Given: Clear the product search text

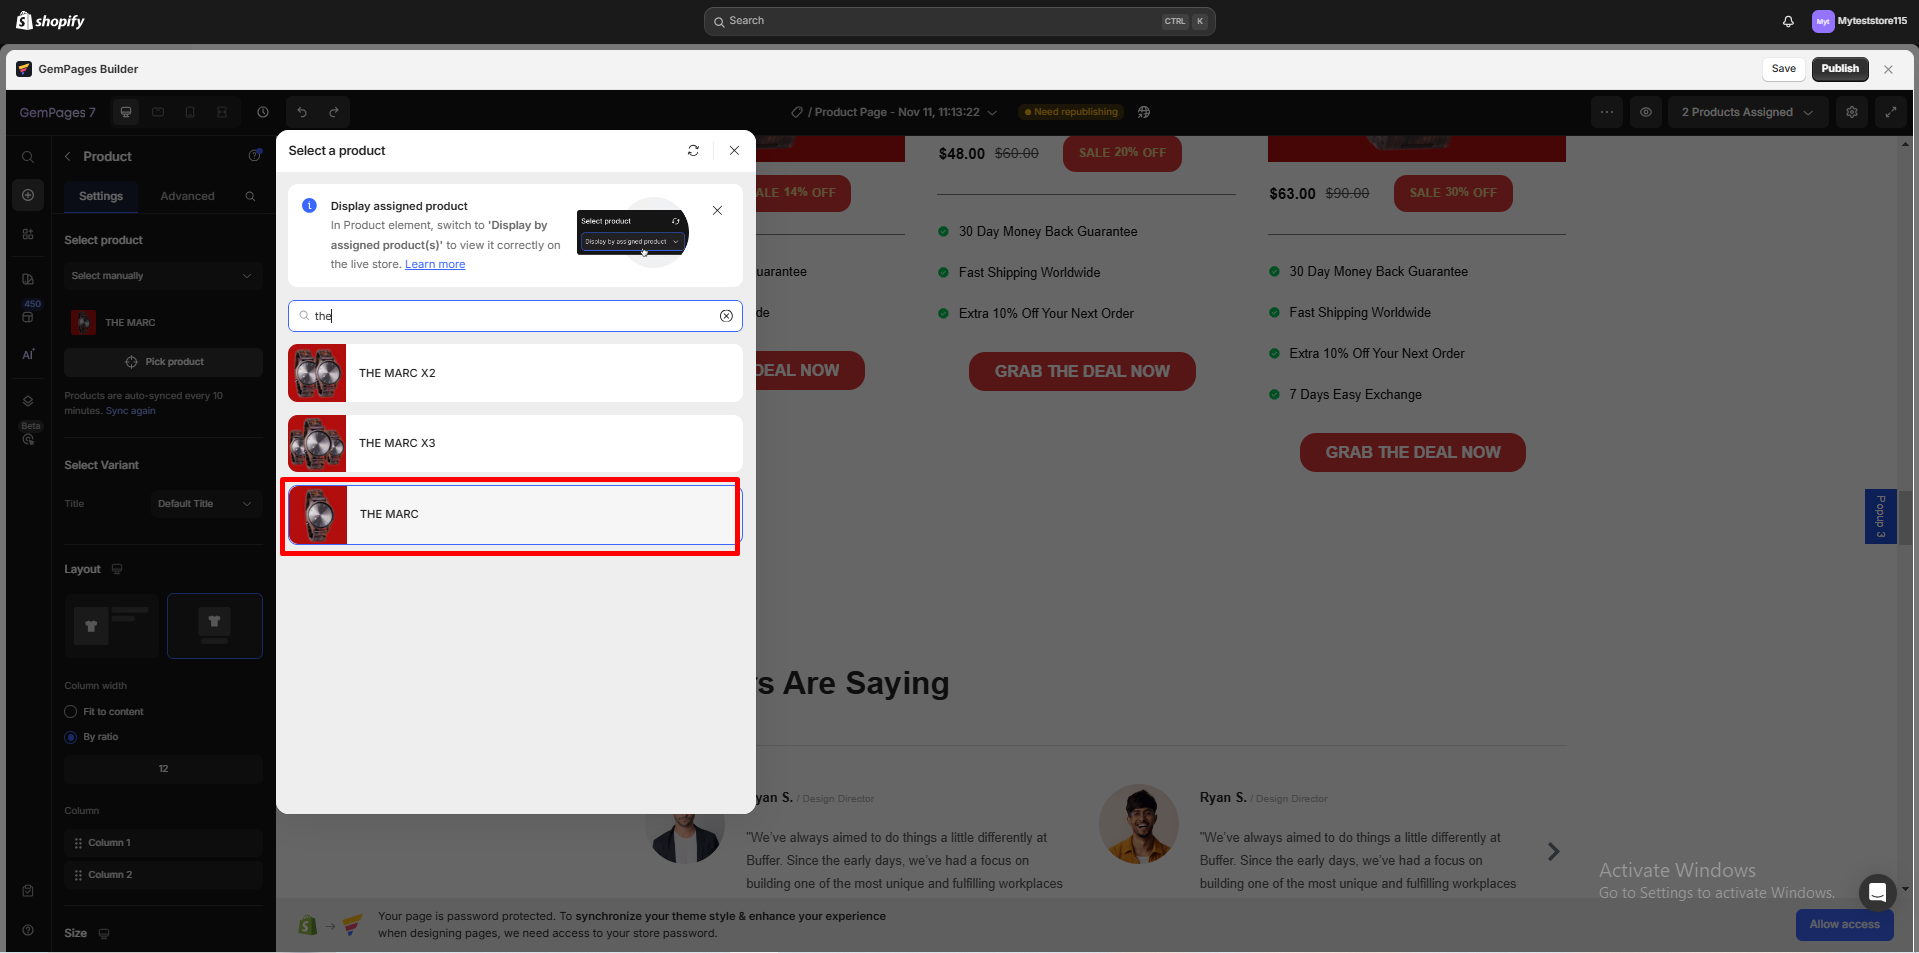Looking at the screenshot, I should (x=726, y=316).
